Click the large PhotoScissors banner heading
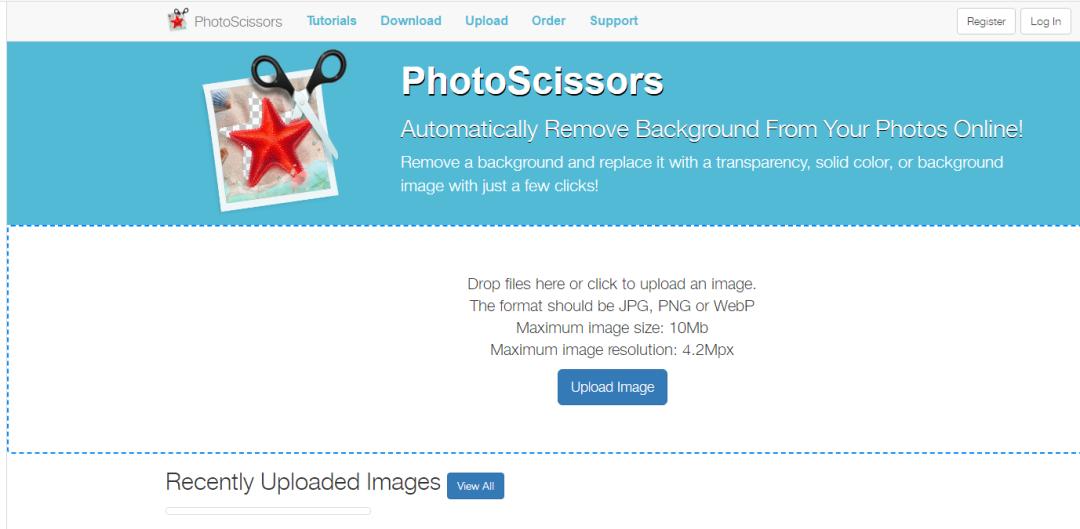The image size is (1080, 529). [x=532, y=81]
